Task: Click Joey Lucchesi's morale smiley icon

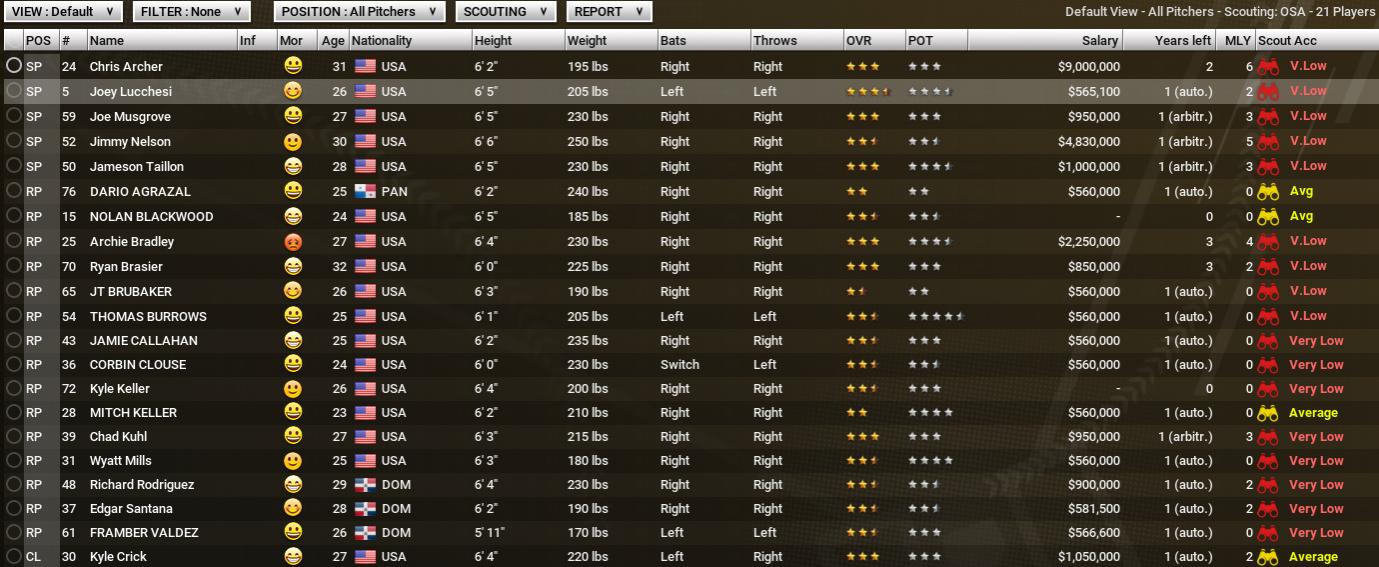Action: tap(293, 91)
